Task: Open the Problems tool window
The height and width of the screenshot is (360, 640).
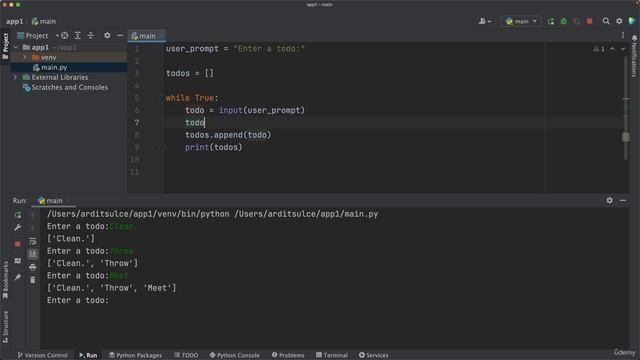Action: tap(288, 355)
